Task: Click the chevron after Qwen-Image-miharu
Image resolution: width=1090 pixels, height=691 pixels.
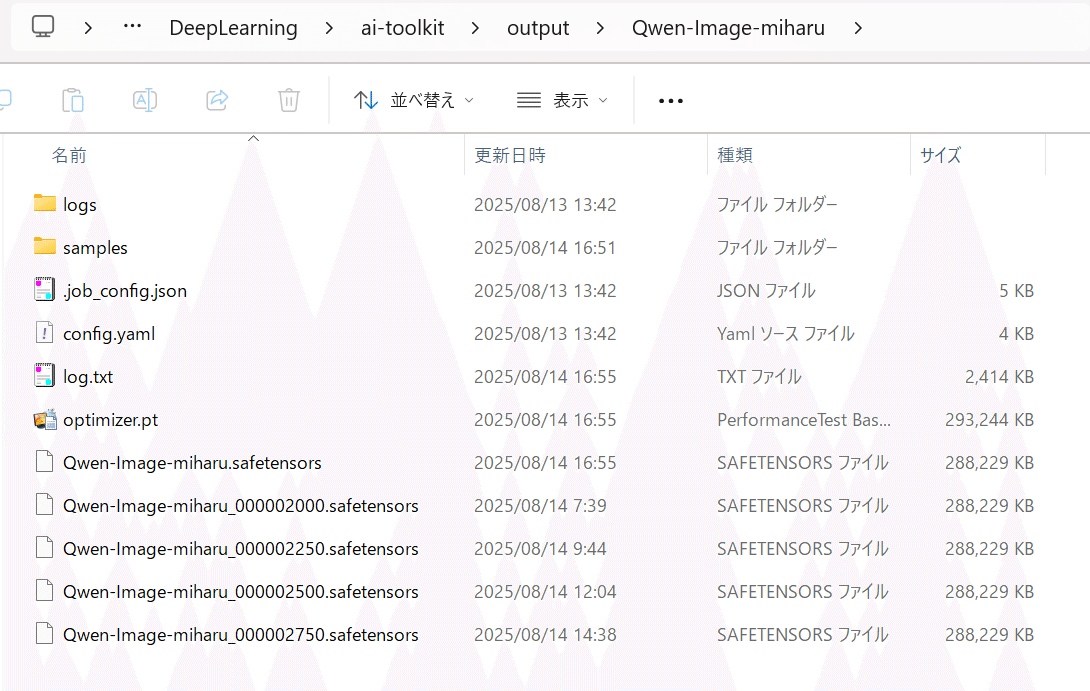Action: pos(858,27)
